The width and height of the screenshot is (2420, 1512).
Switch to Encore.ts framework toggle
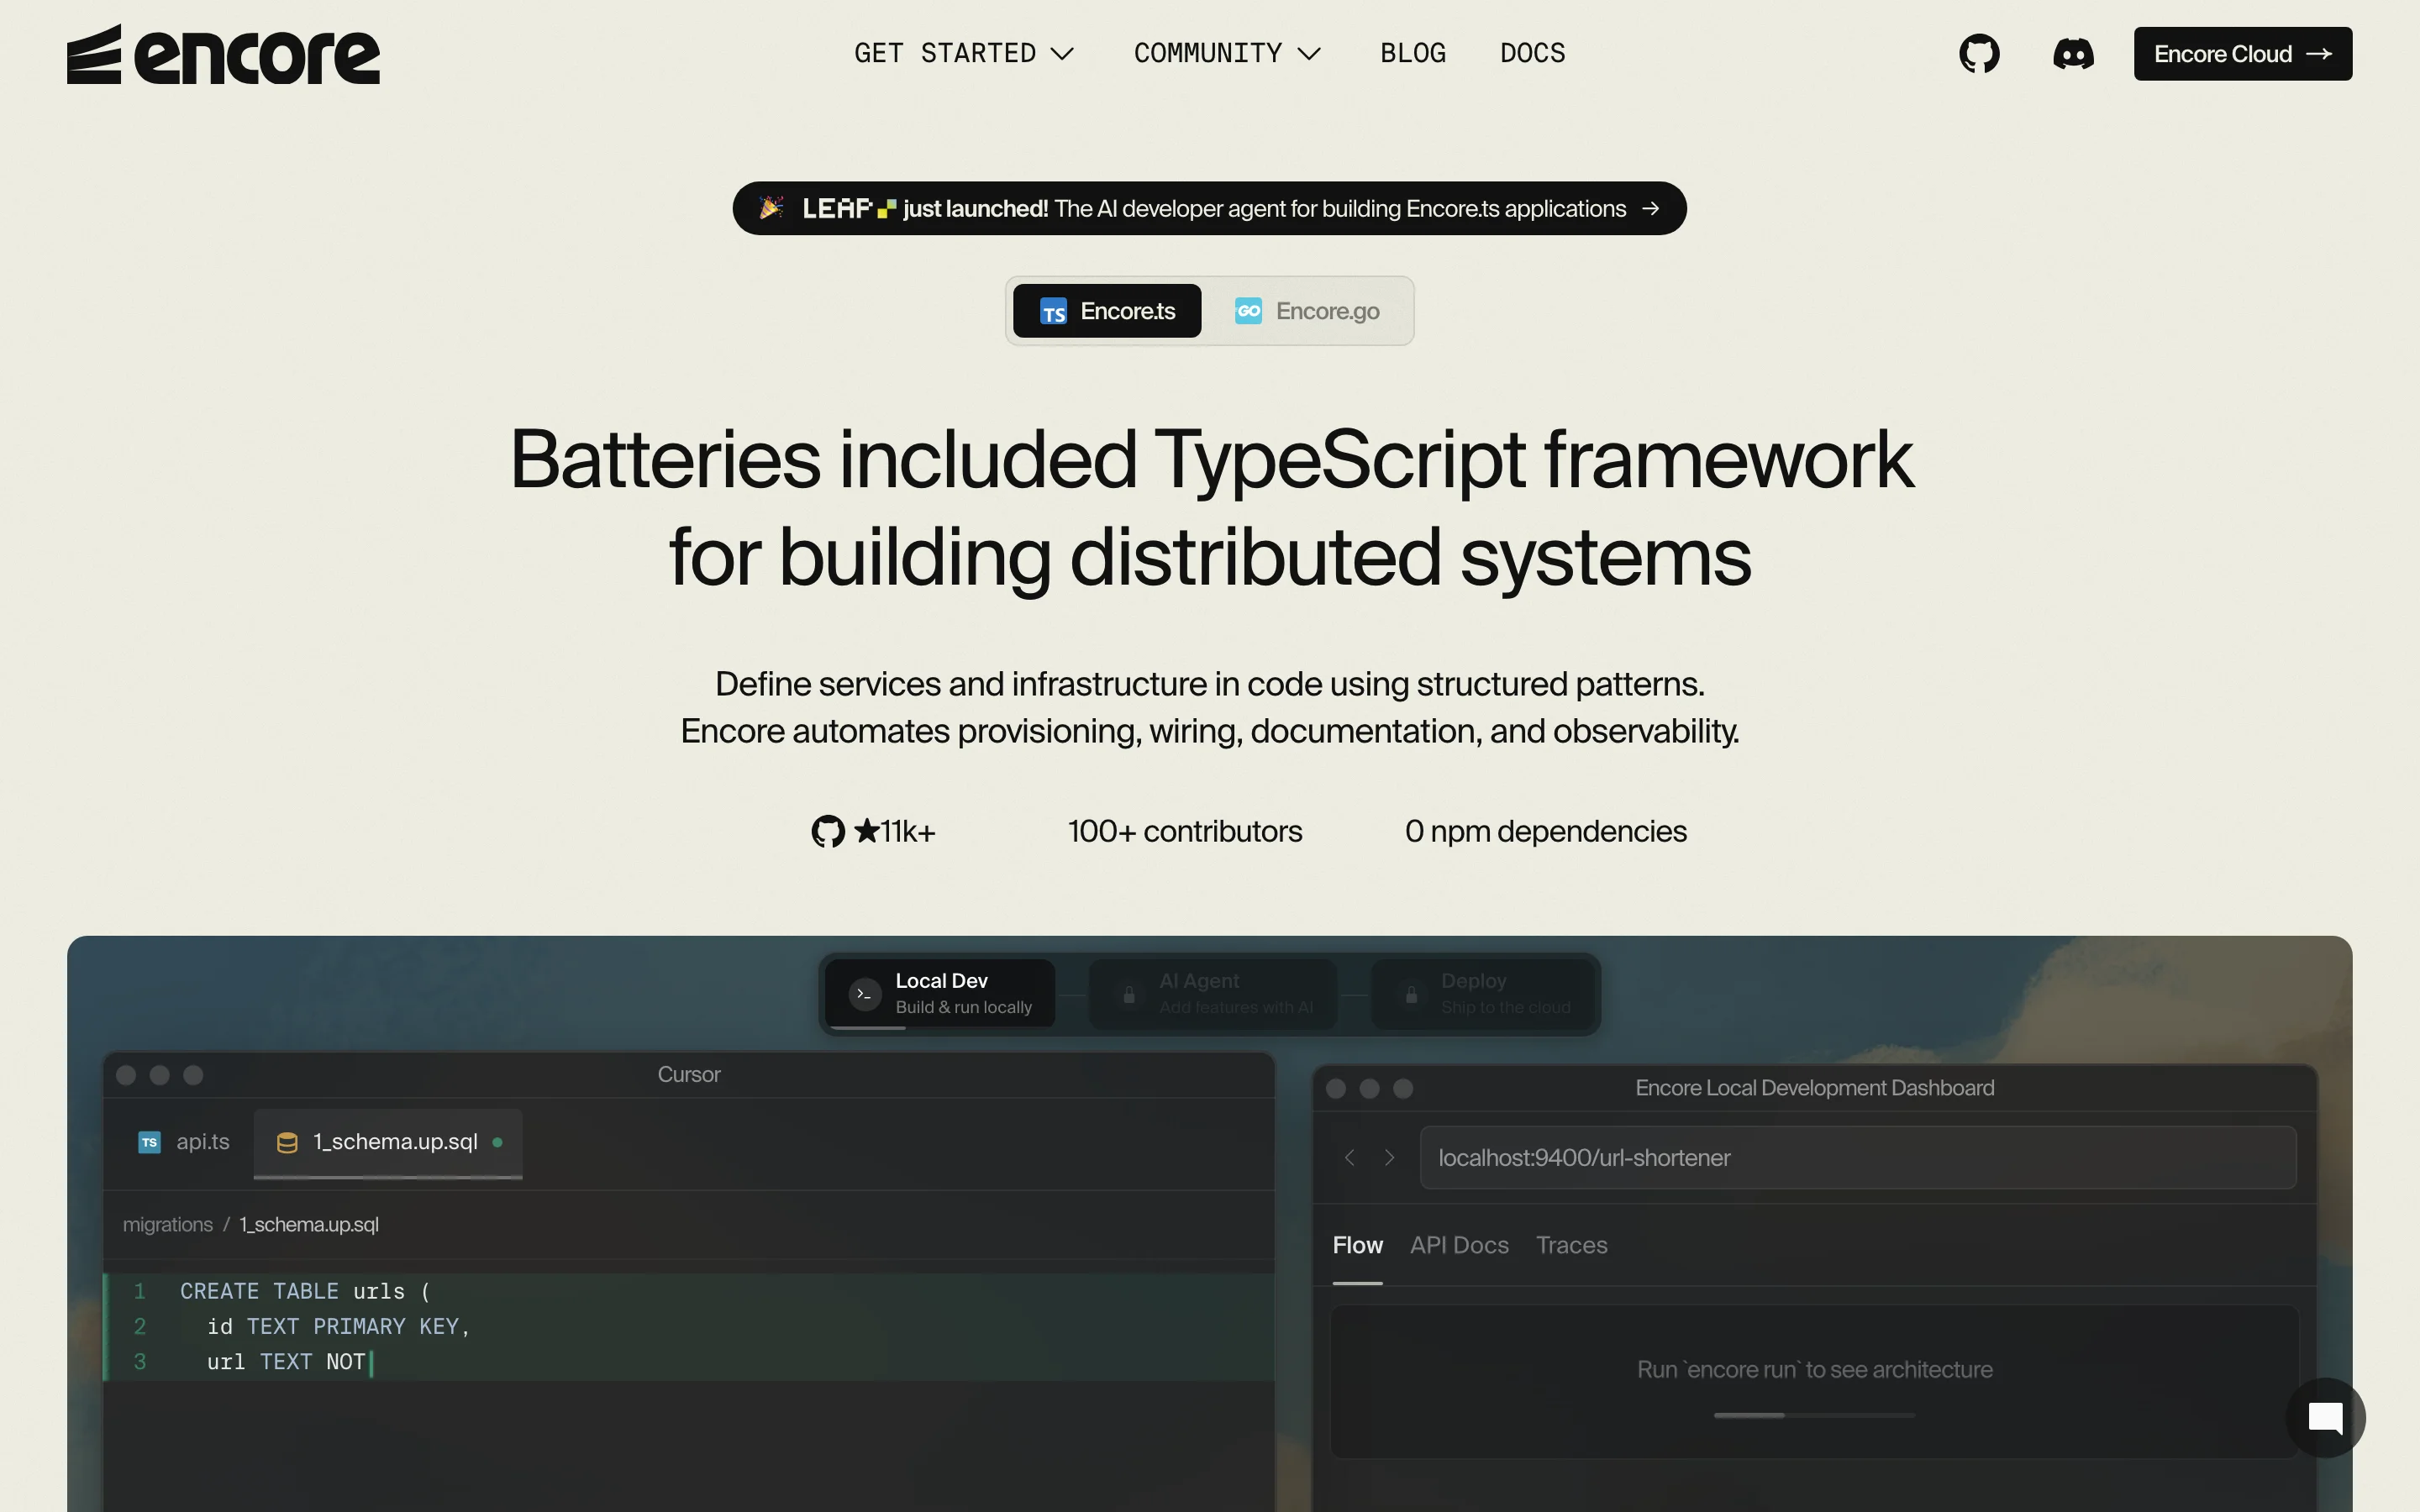(1107, 311)
